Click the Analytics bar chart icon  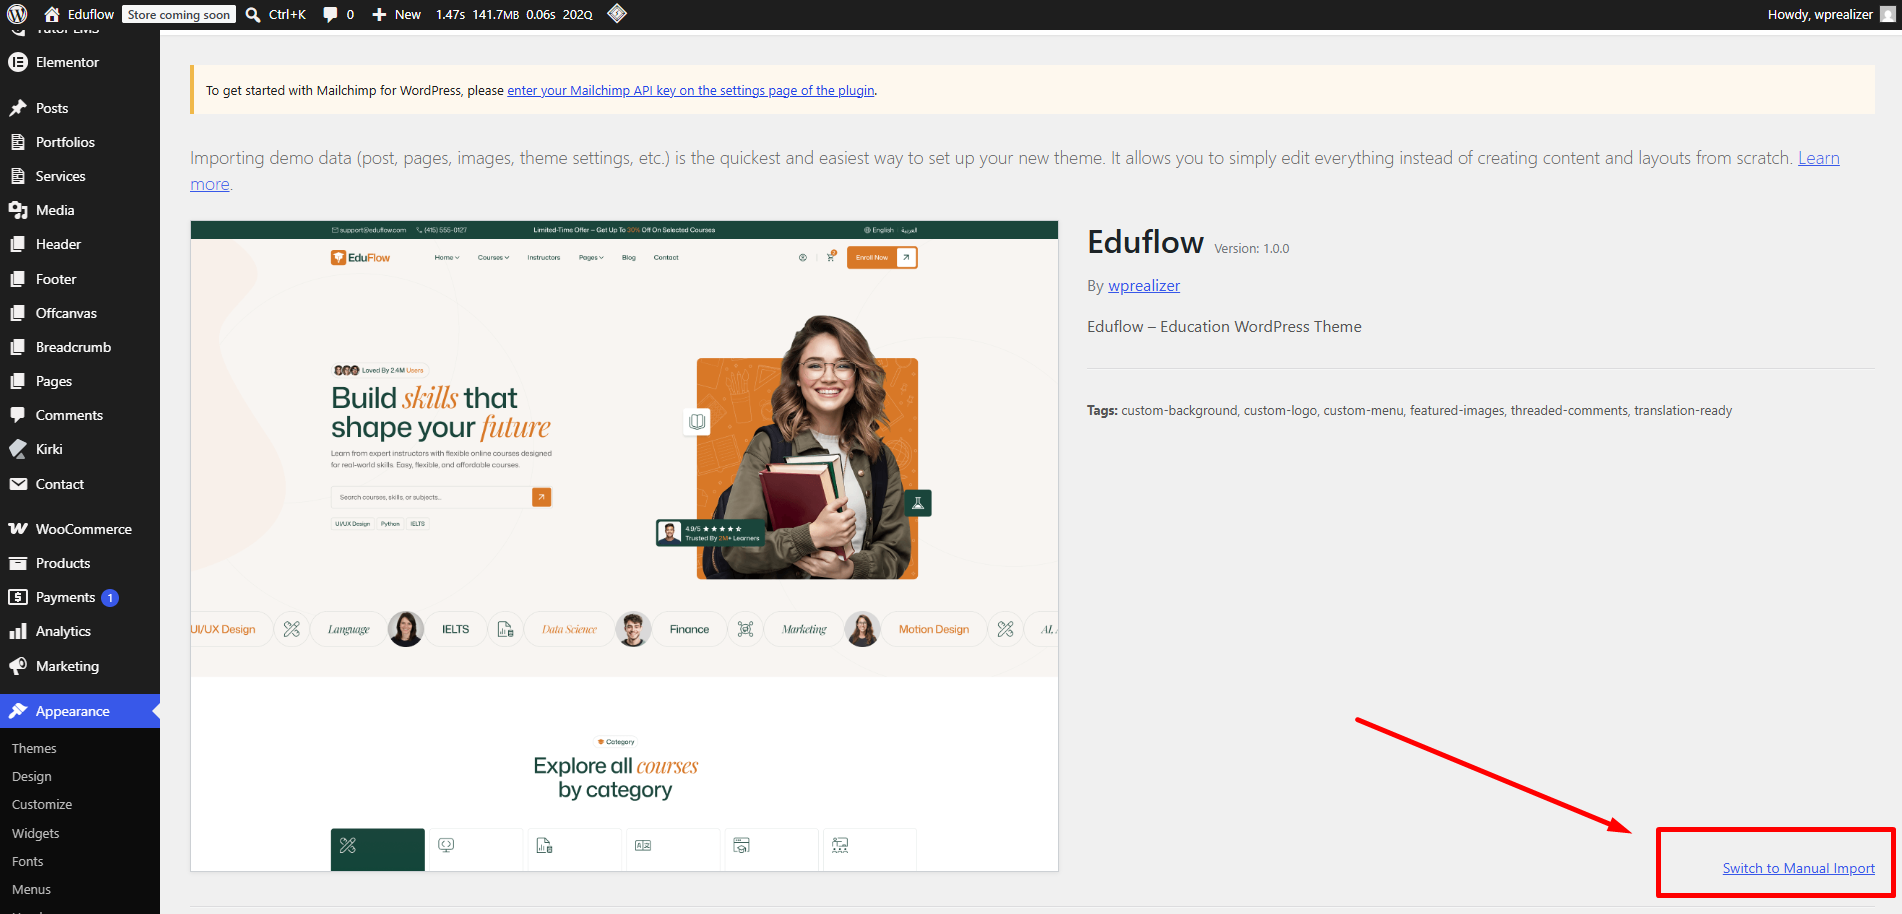18,631
